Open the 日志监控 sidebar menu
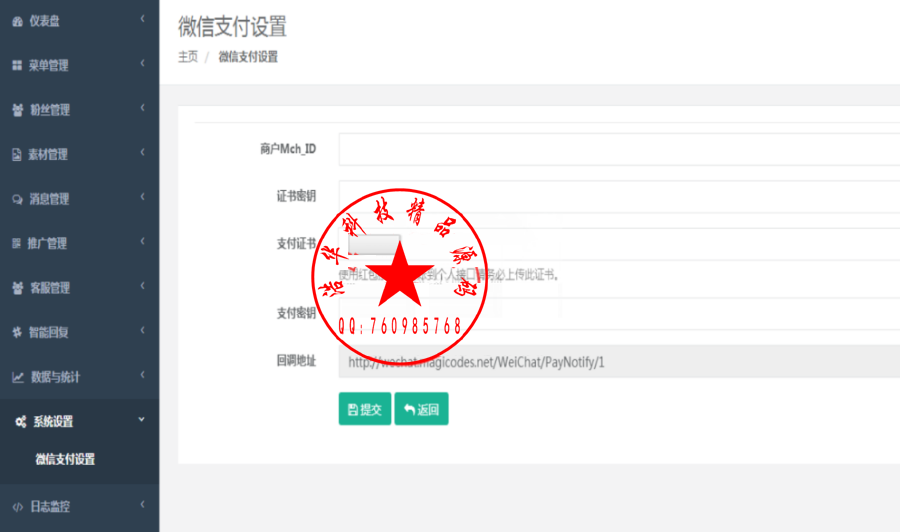The height and width of the screenshot is (532, 900). coord(79,507)
